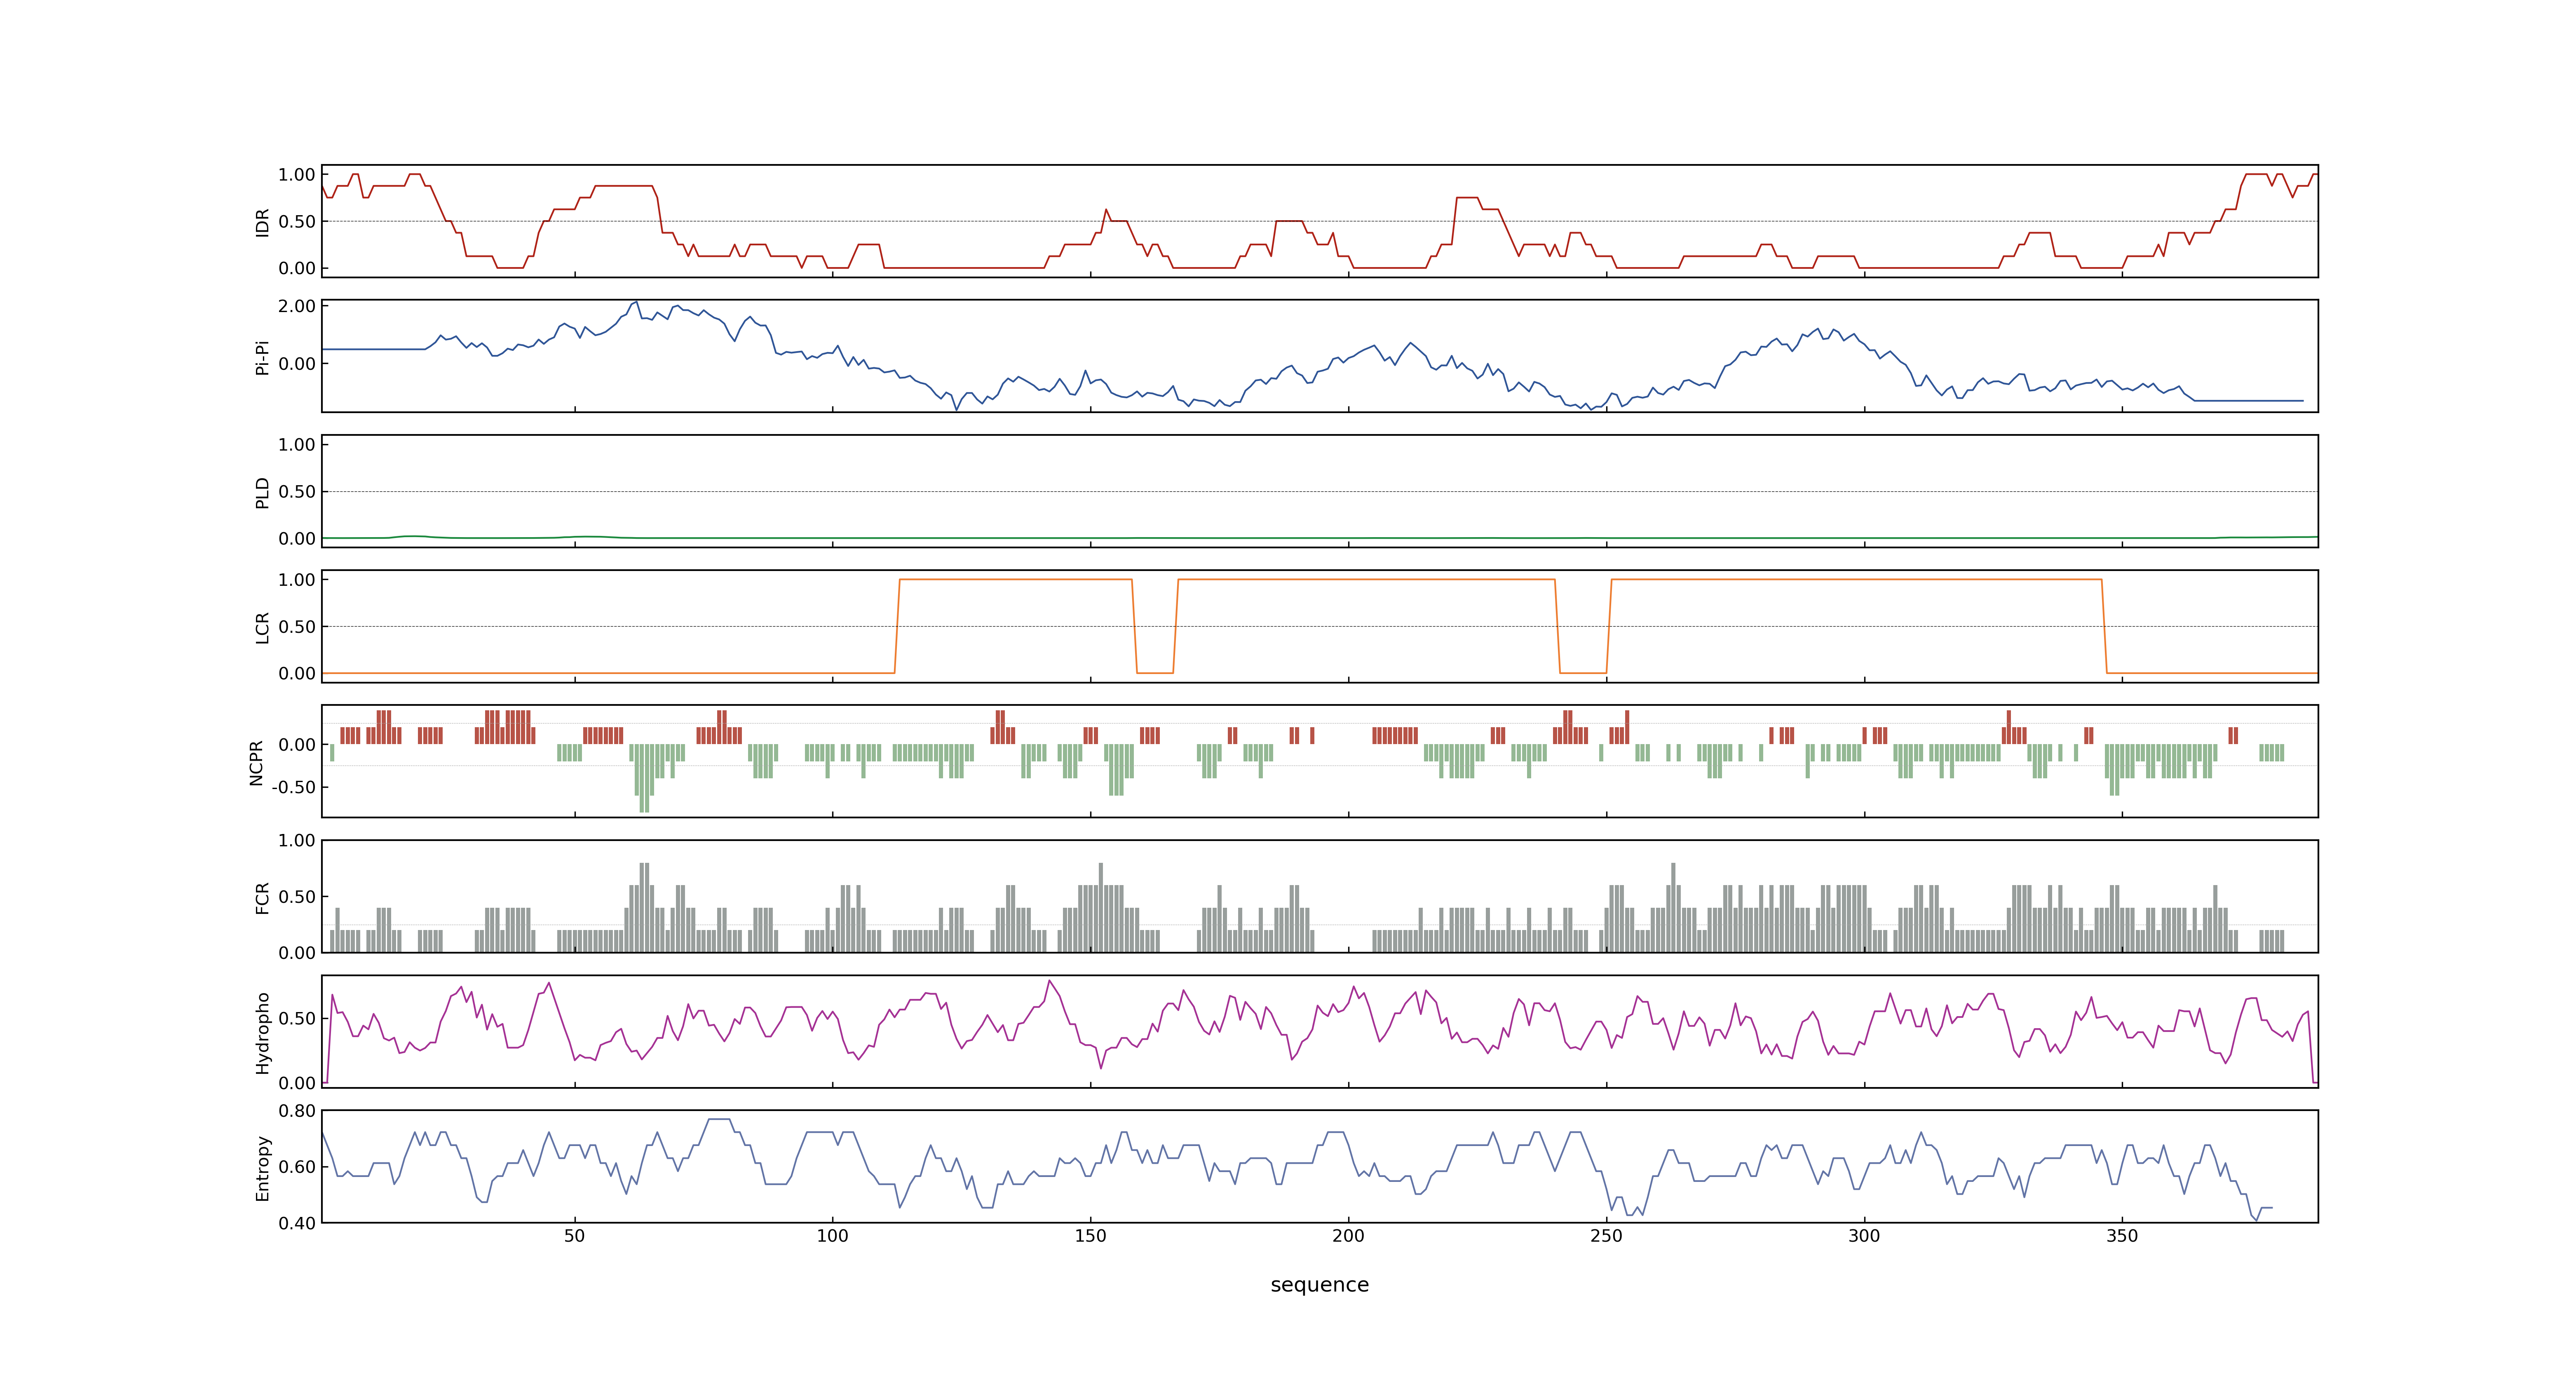This screenshot has height=1374, width=2576.
Task: Click the x-axis tick label 150
Action: click(x=1090, y=1236)
